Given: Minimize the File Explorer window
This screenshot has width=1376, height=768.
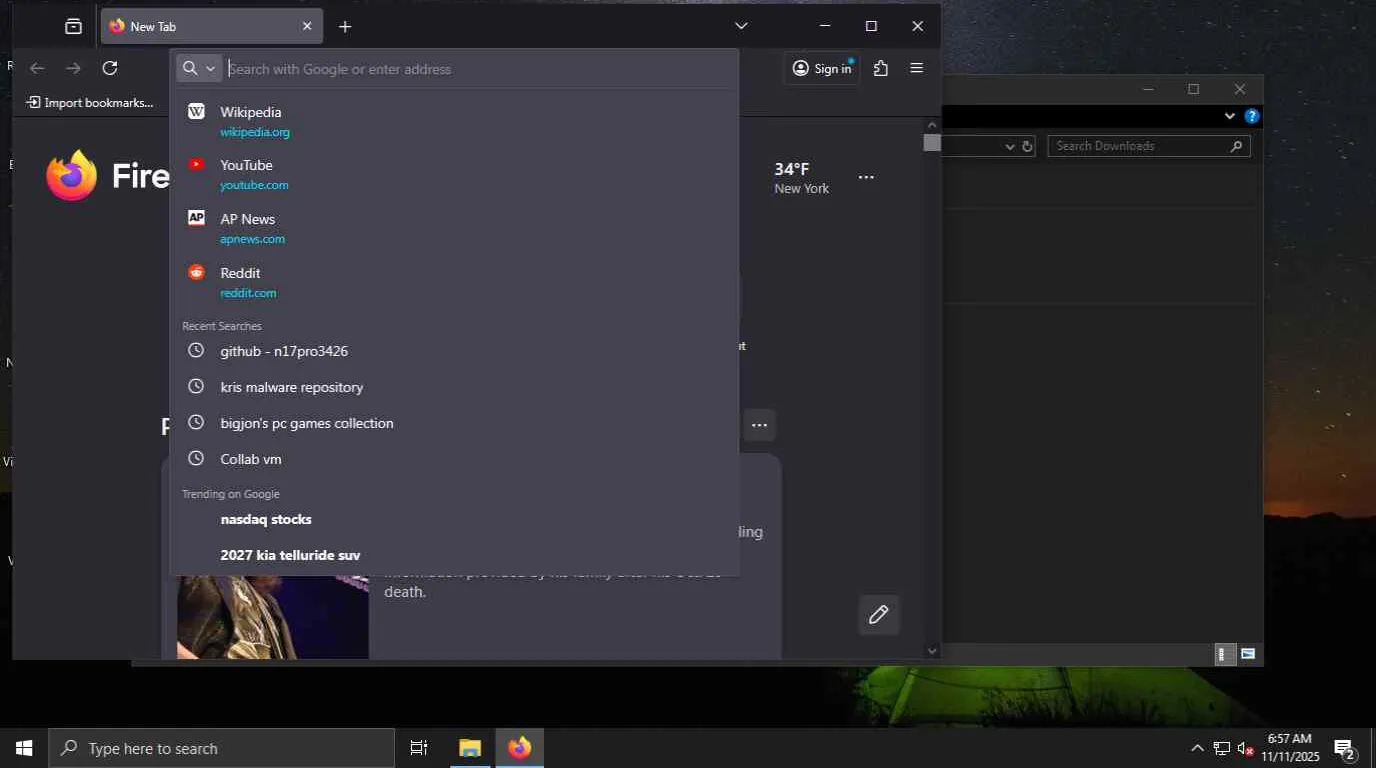Looking at the screenshot, I should [x=1147, y=89].
